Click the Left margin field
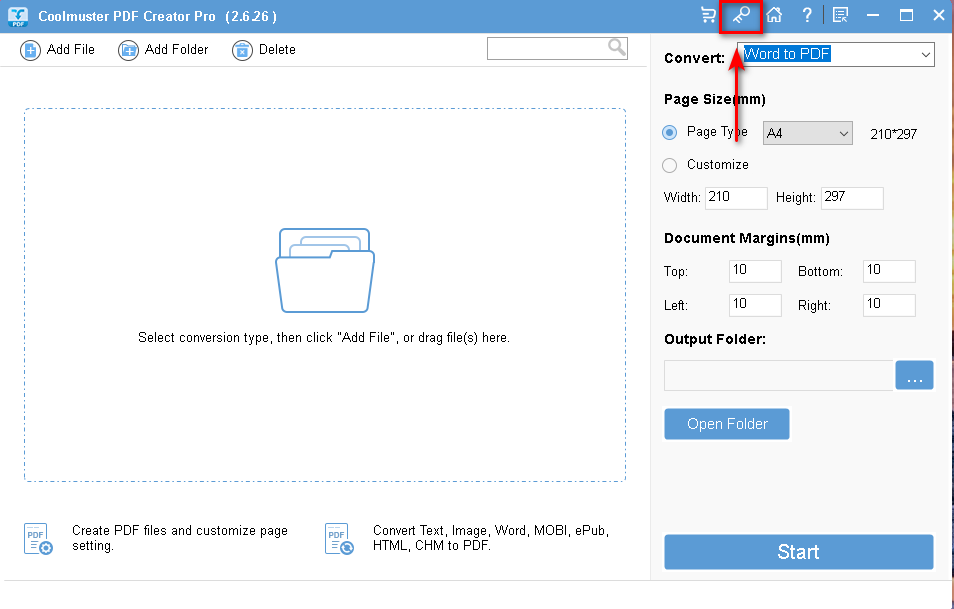The height and width of the screenshot is (609, 954). point(755,305)
